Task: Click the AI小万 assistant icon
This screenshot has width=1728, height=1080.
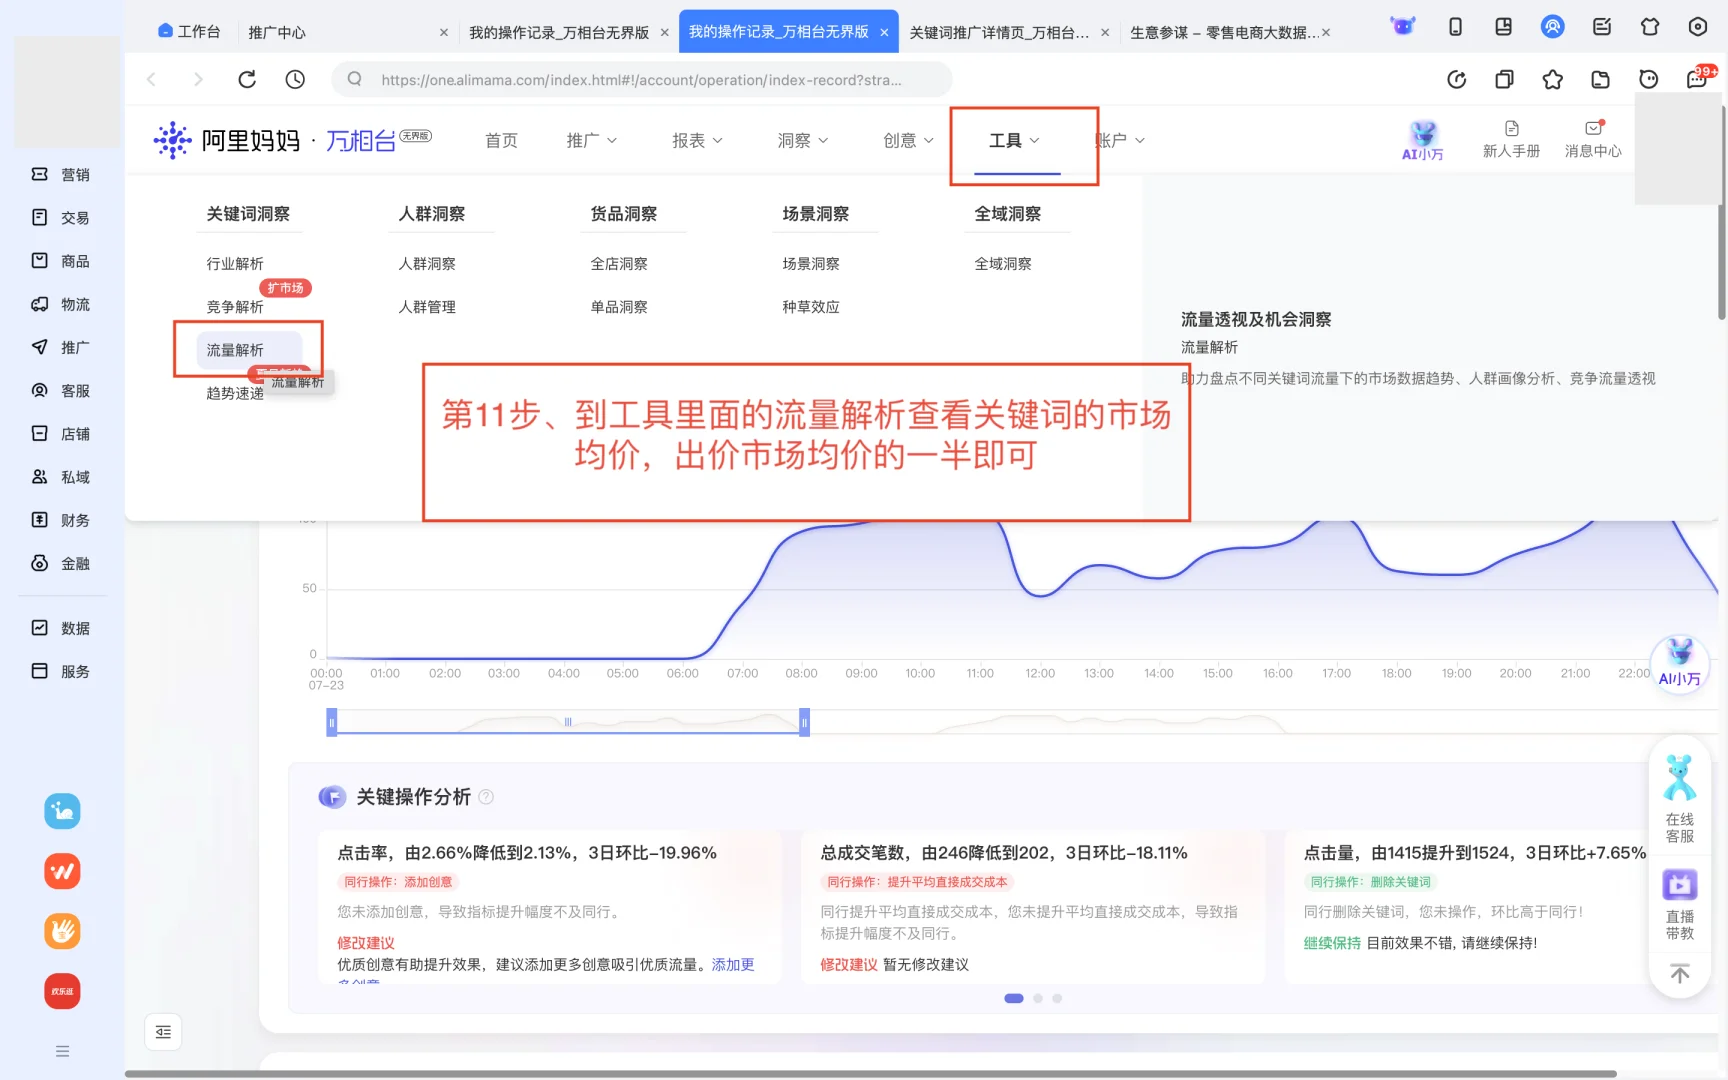Action: tap(1422, 139)
